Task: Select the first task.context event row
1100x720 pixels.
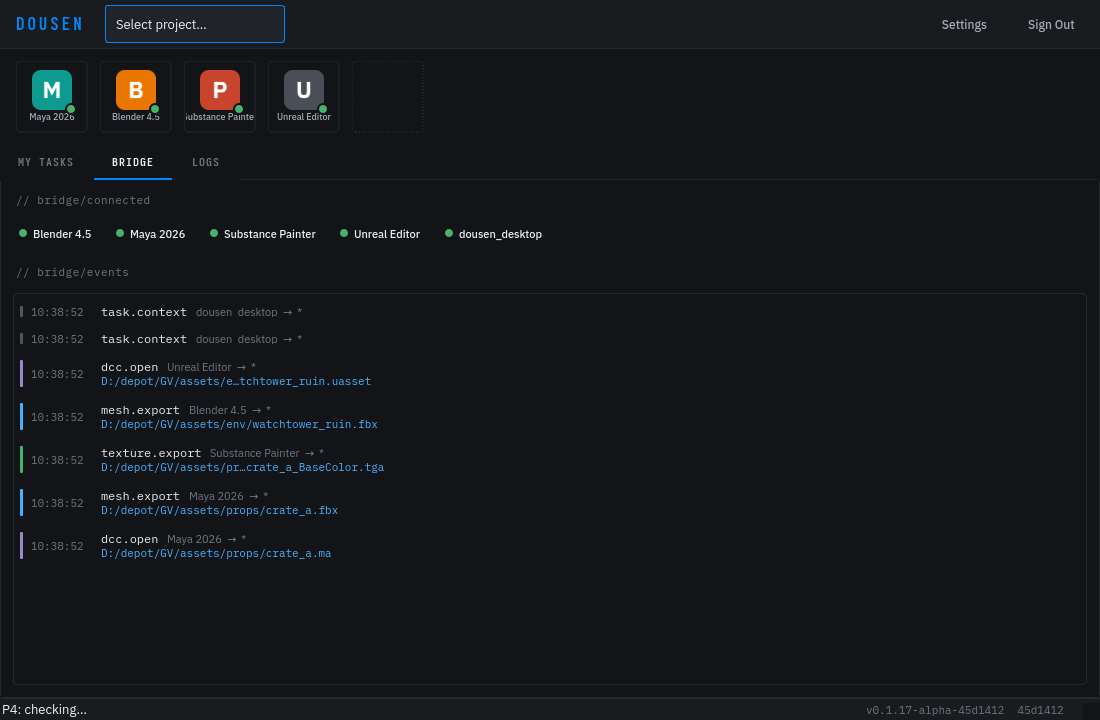Action: point(550,312)
